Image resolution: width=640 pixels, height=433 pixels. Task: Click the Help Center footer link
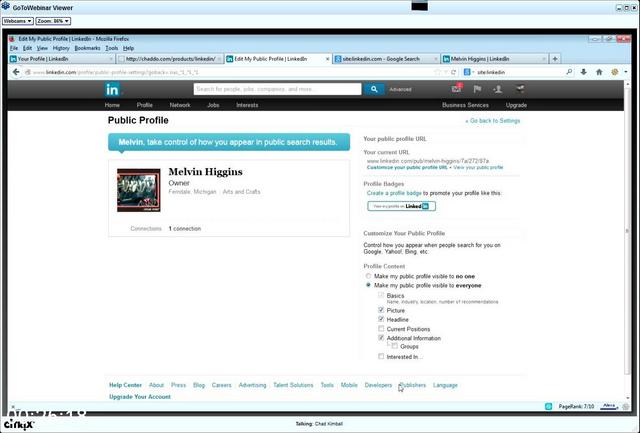click(125, 385)
